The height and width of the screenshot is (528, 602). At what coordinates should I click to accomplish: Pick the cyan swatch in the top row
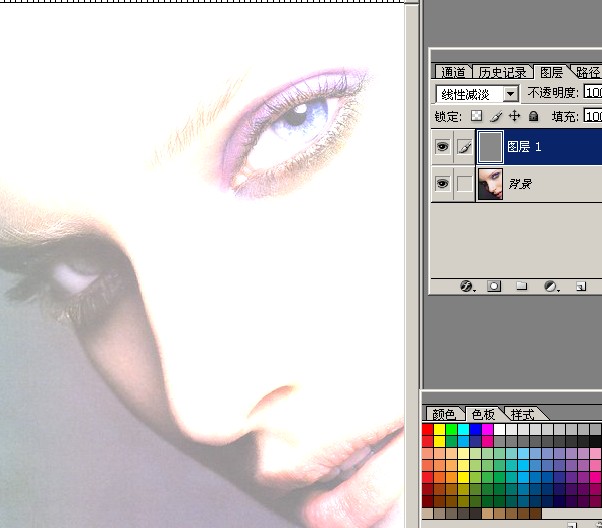click(463, 429)
